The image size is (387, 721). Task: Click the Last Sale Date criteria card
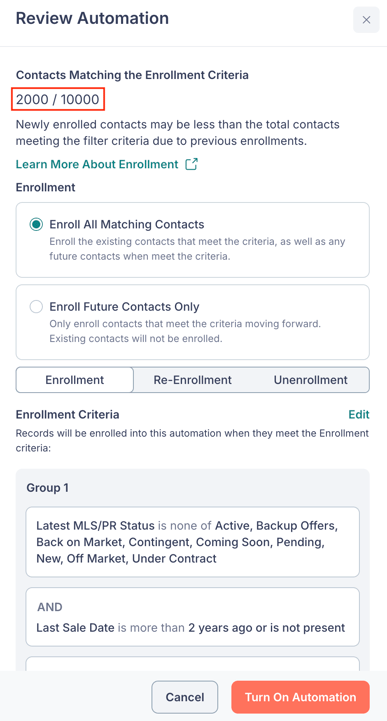[x=193, y=617]
